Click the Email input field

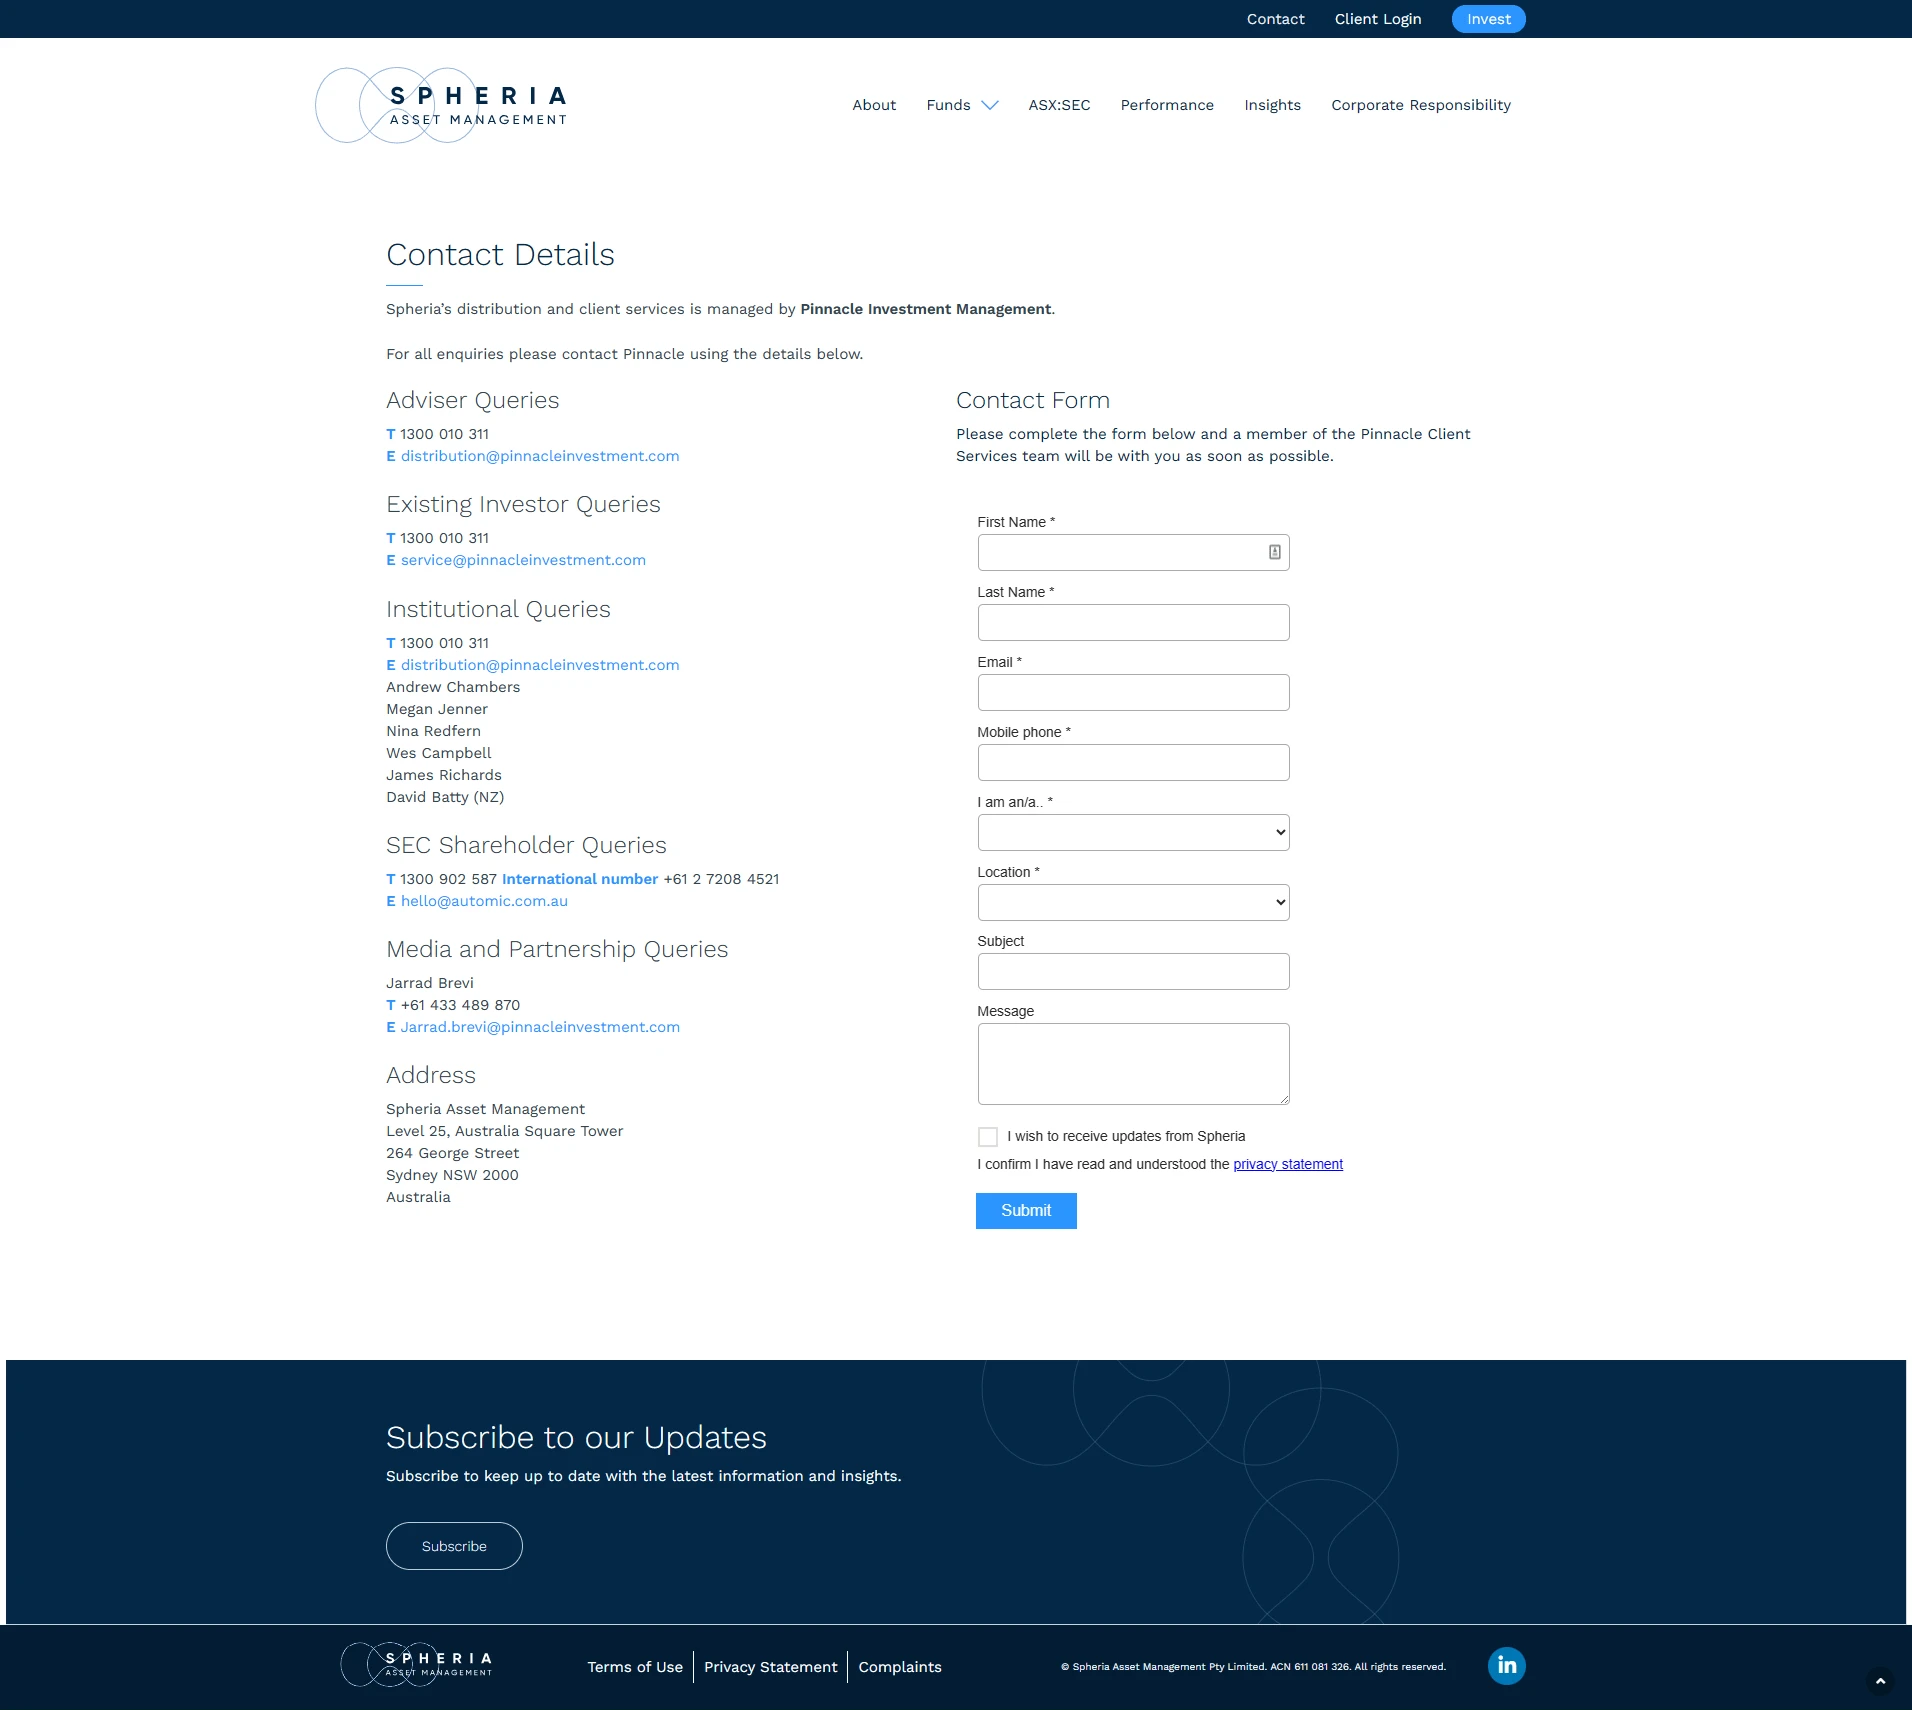point(1133,693)
